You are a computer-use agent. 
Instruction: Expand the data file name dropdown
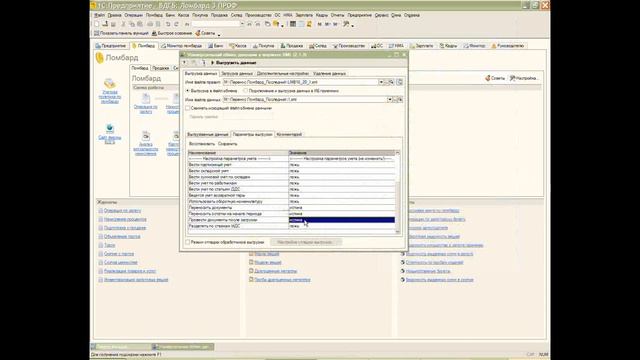[x=390, y=100]
